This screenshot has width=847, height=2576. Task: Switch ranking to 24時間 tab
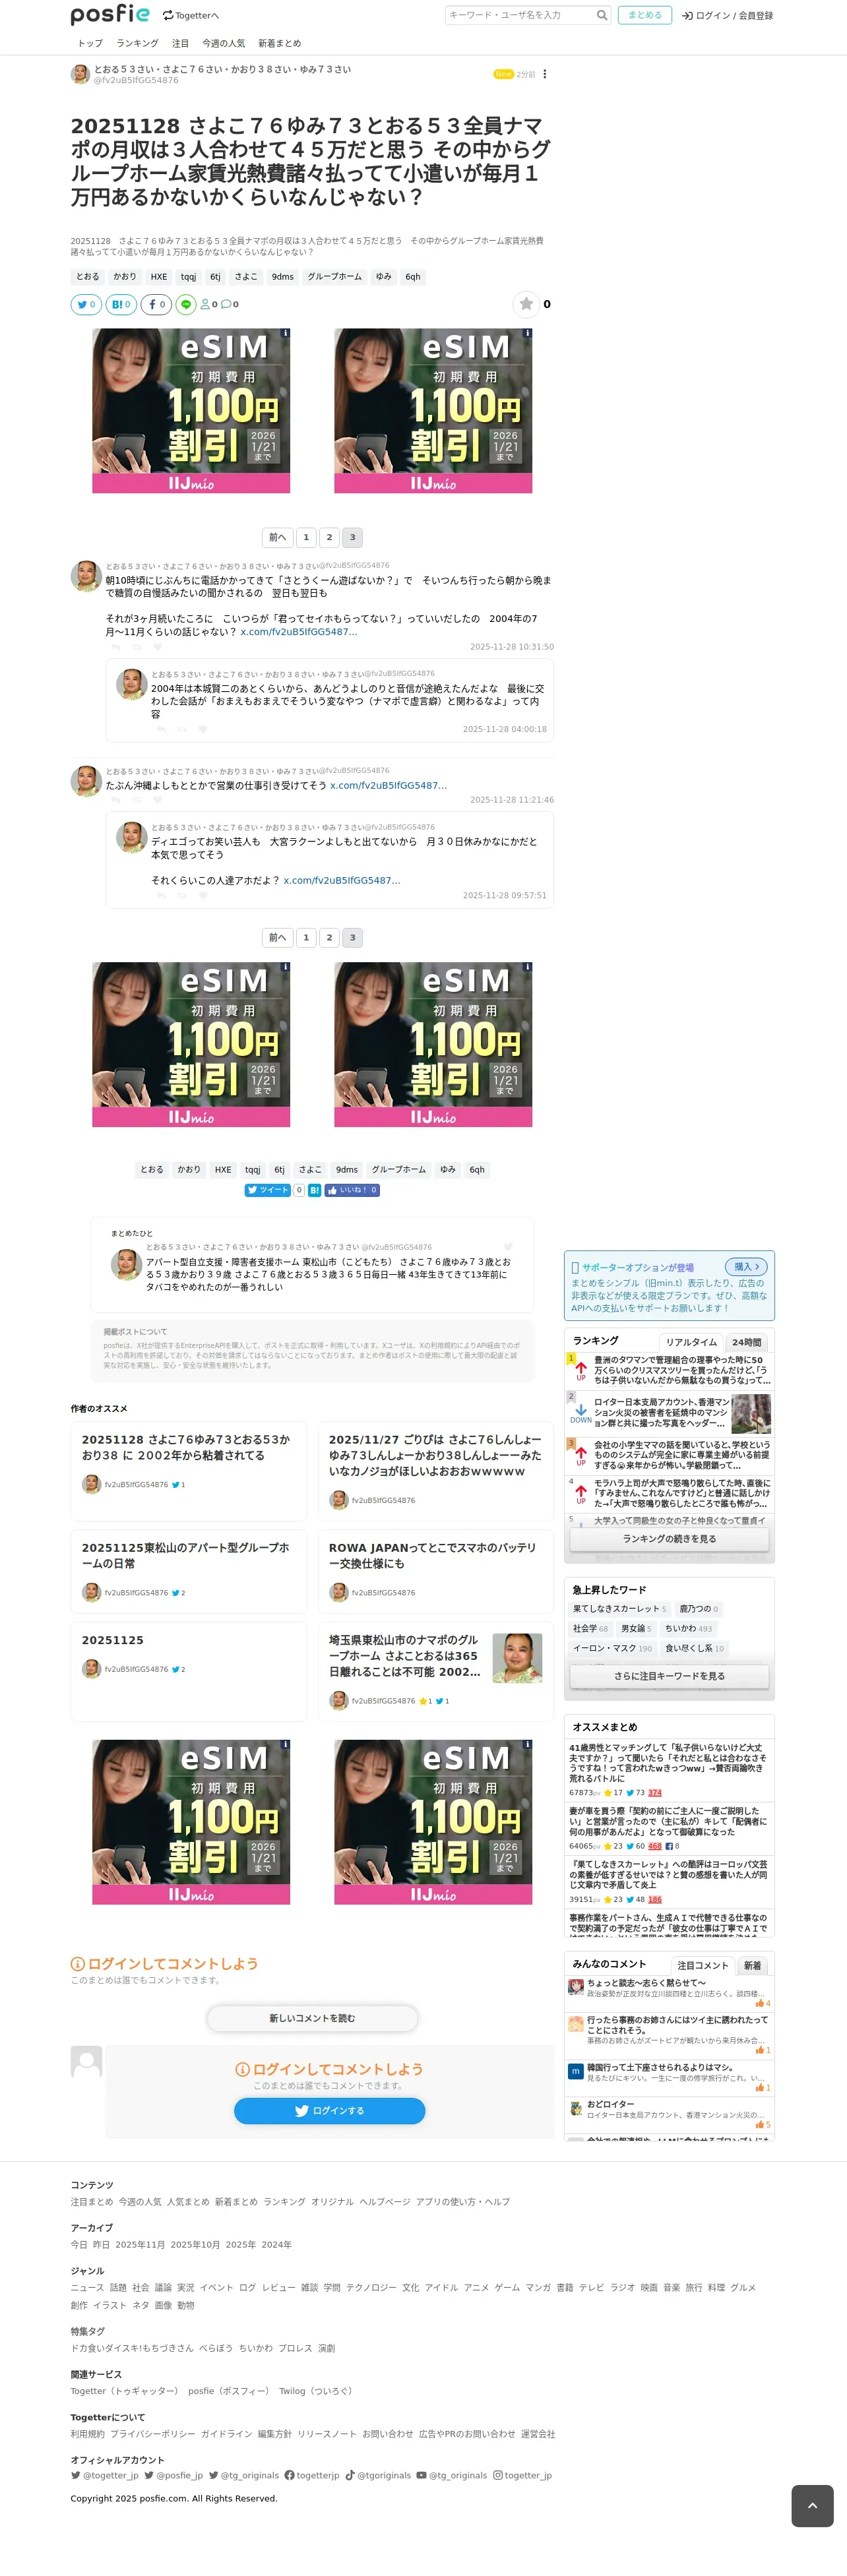746,1342
